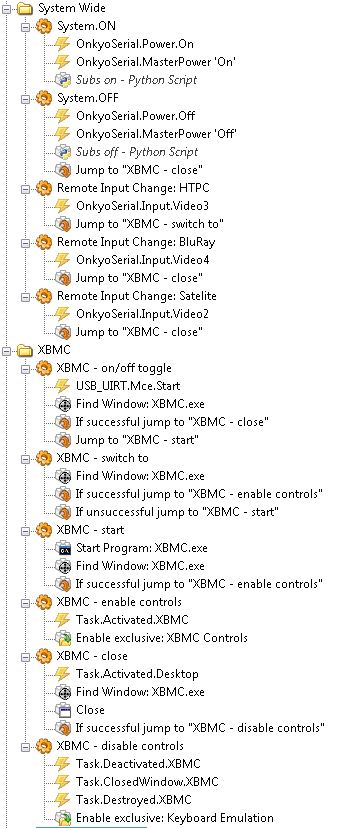Collapse the System.ON macro node
This screenshot has height=828, width=360.
[24, 26]
